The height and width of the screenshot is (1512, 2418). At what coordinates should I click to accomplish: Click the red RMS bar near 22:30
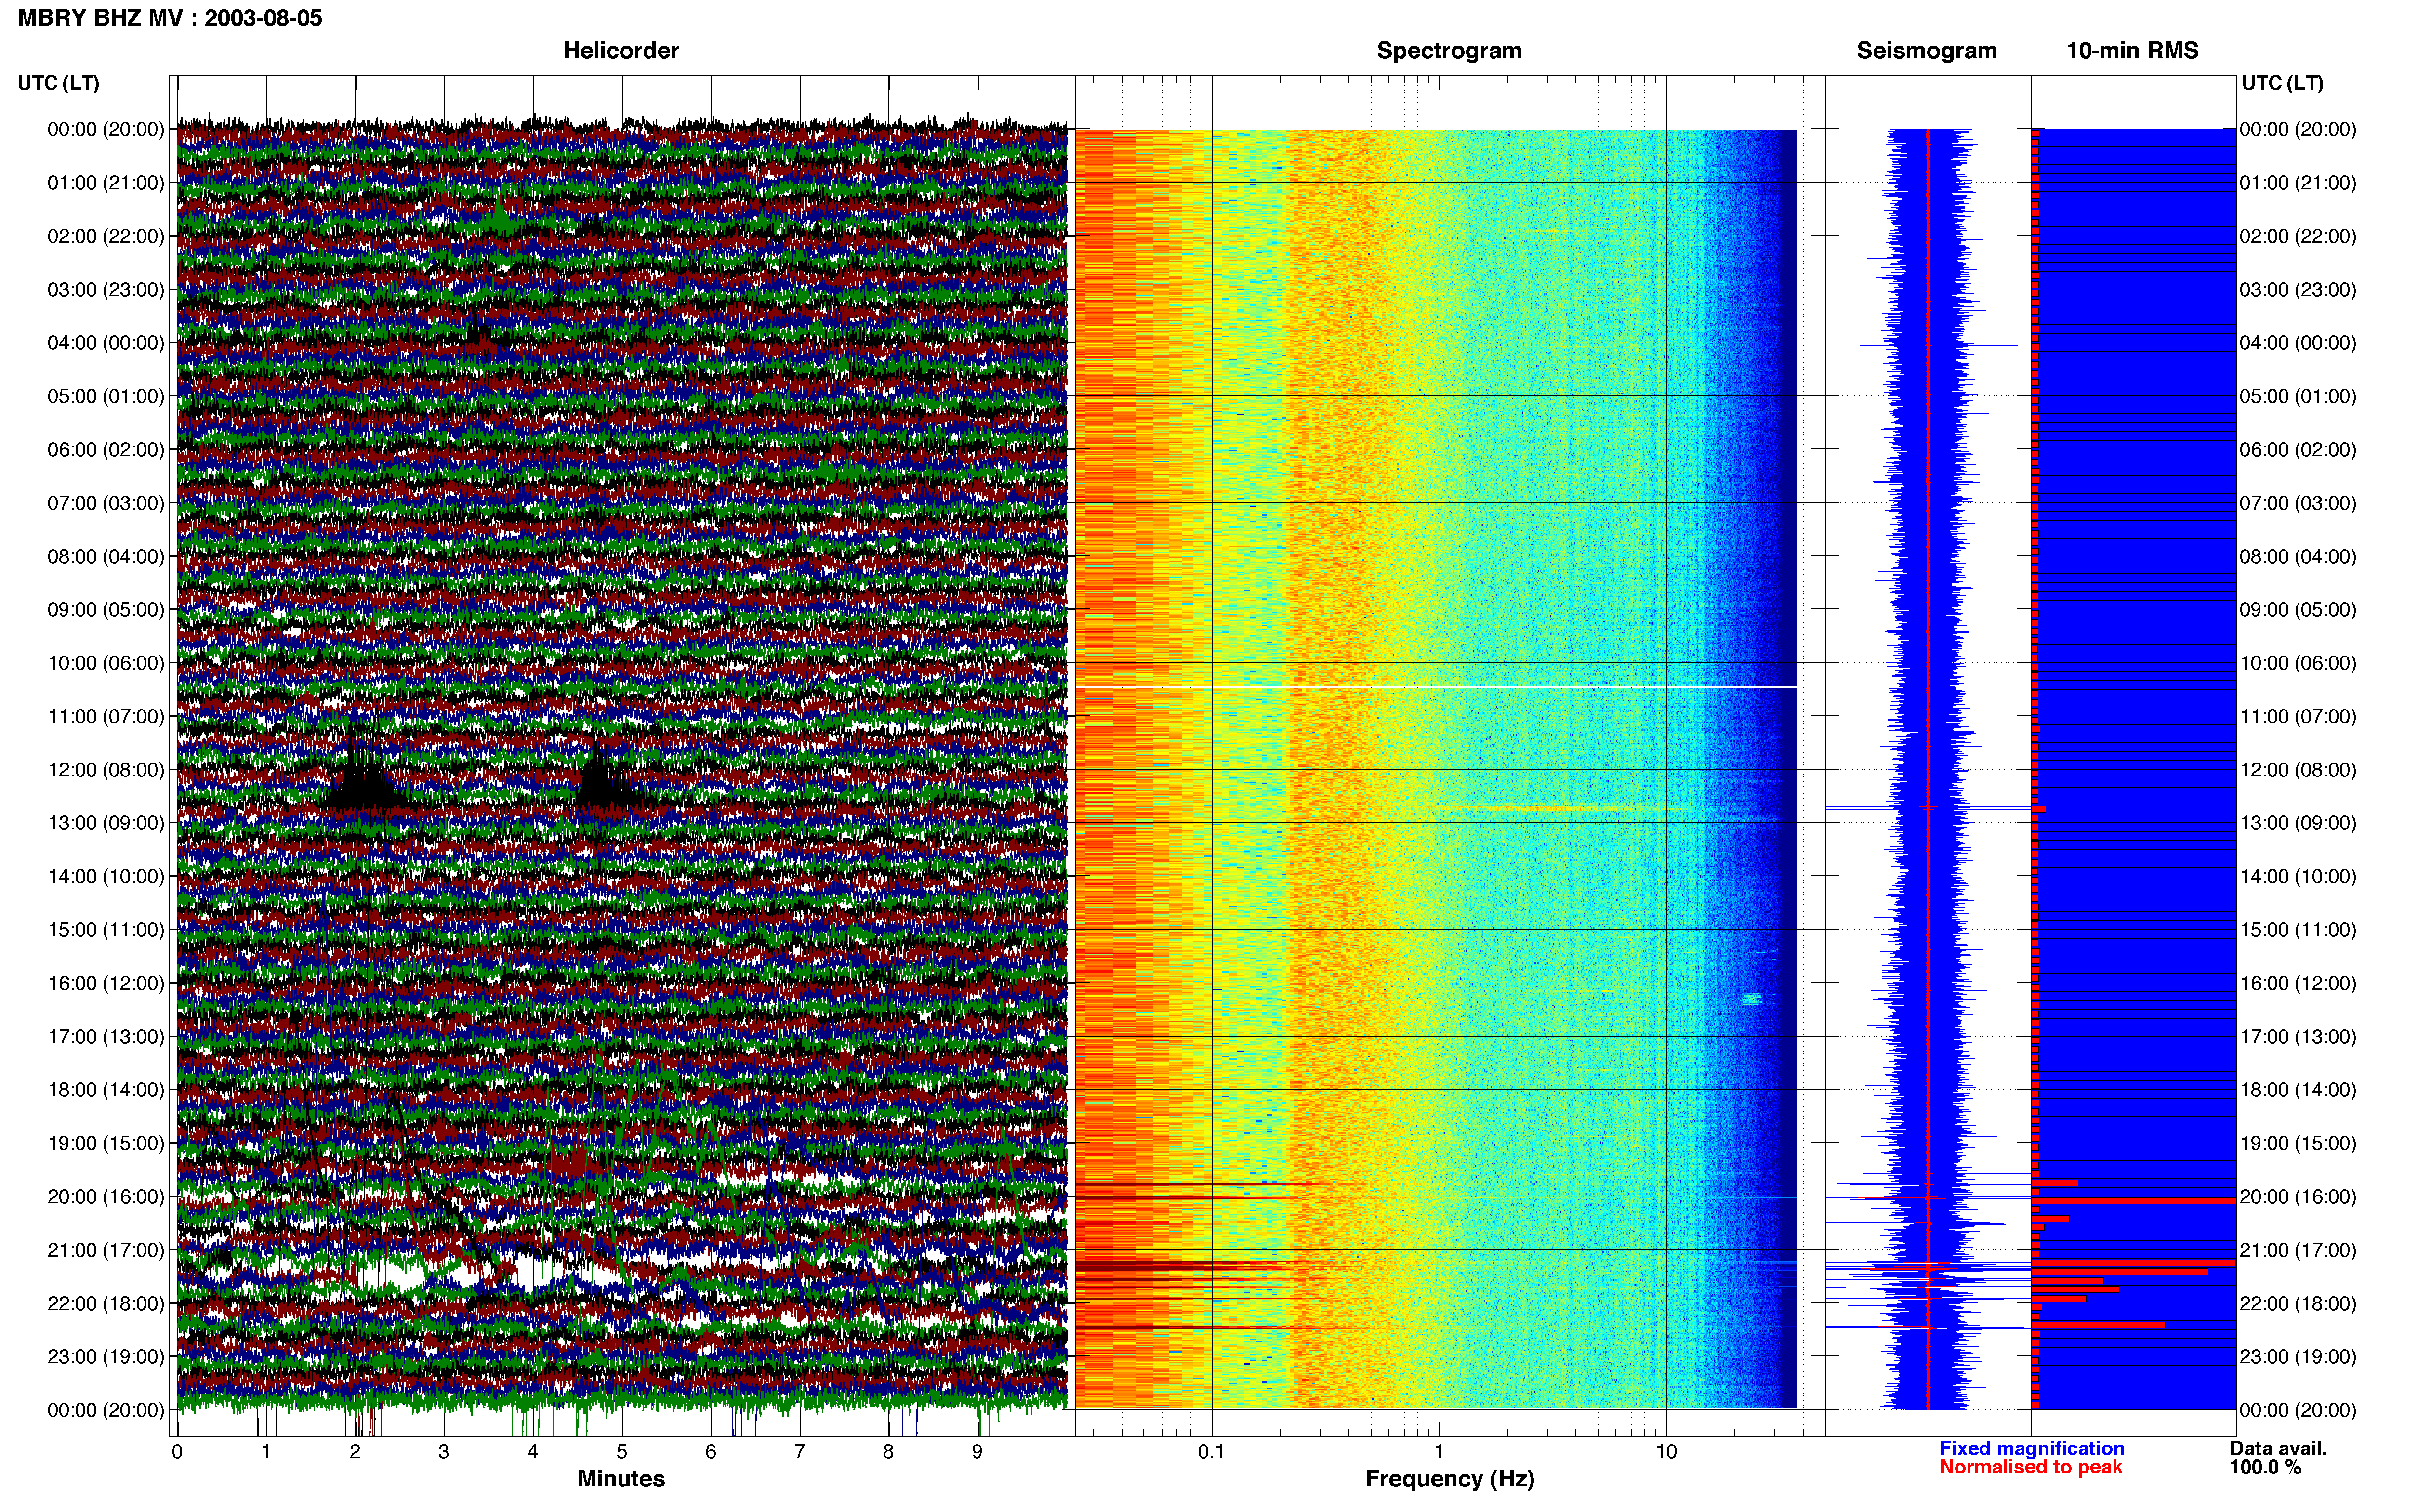coord(2098,1325)
